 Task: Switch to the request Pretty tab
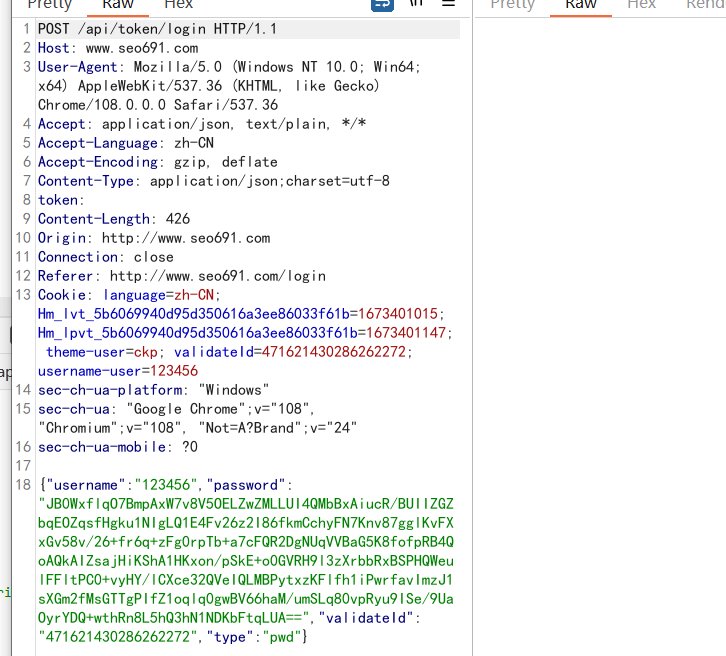pos(49,5)
